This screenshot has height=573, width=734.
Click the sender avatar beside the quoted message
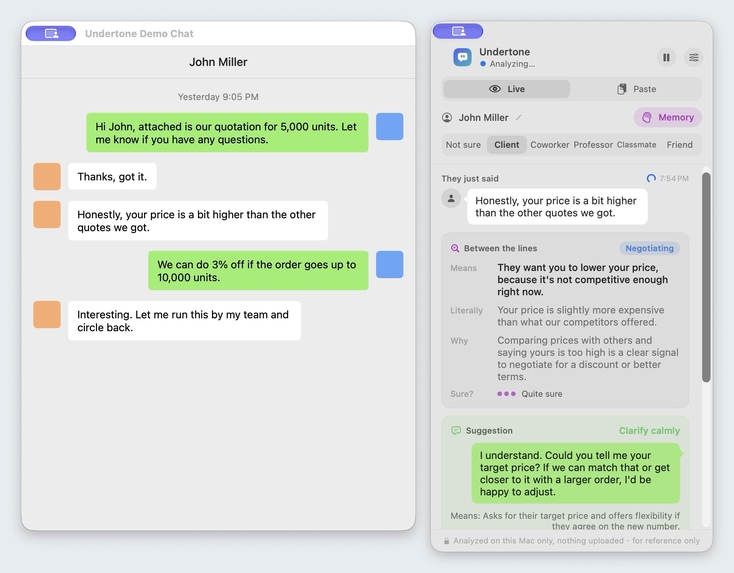coord(451,198)
